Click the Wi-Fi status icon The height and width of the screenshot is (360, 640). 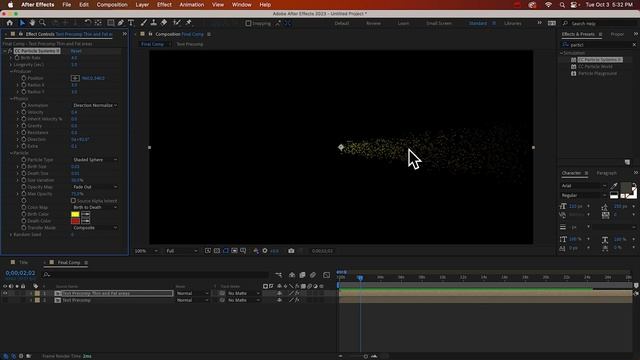point(548,5)
